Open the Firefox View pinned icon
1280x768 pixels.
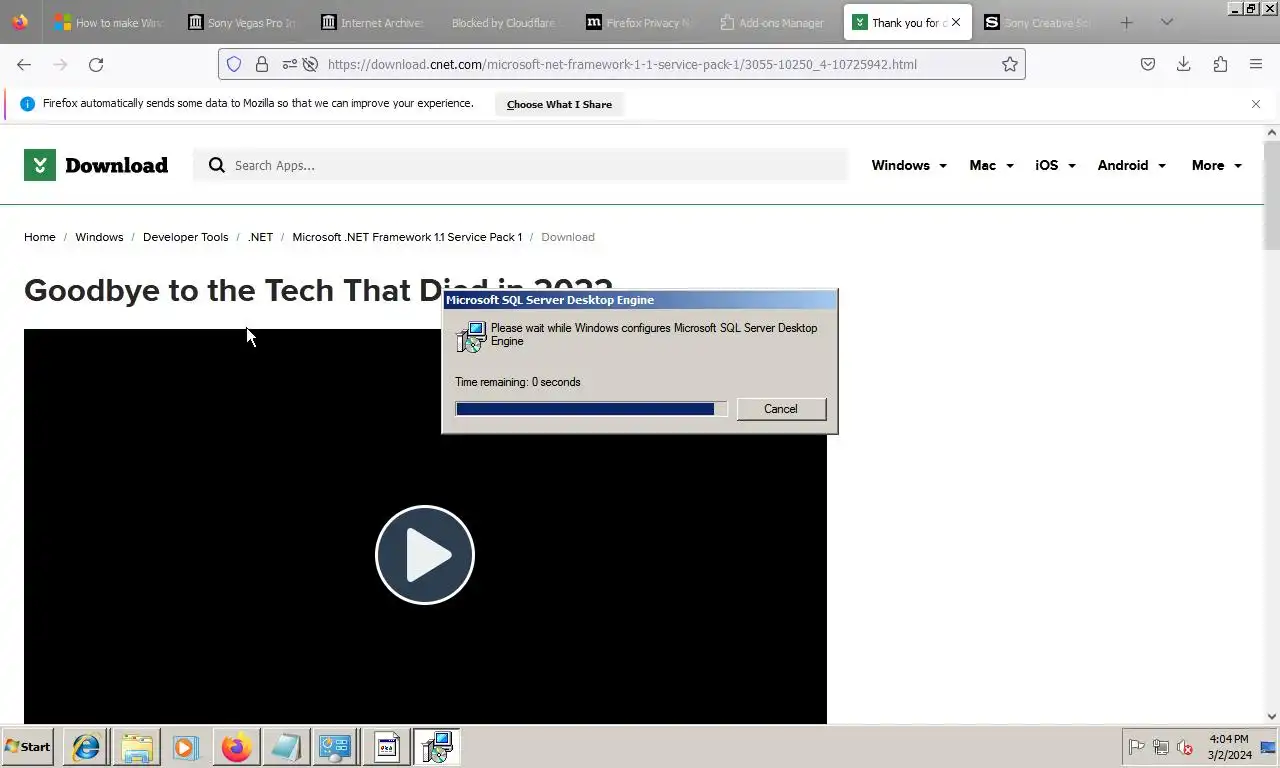(20, 22)
